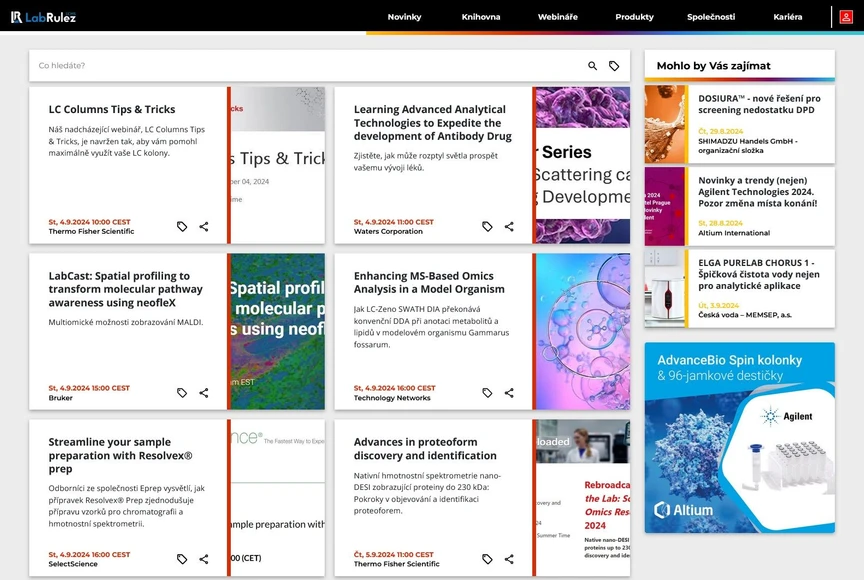Click the Resolvex preparation thumbnail image
The width and height of the screenshot is (864, 580).
pos(278,498)
